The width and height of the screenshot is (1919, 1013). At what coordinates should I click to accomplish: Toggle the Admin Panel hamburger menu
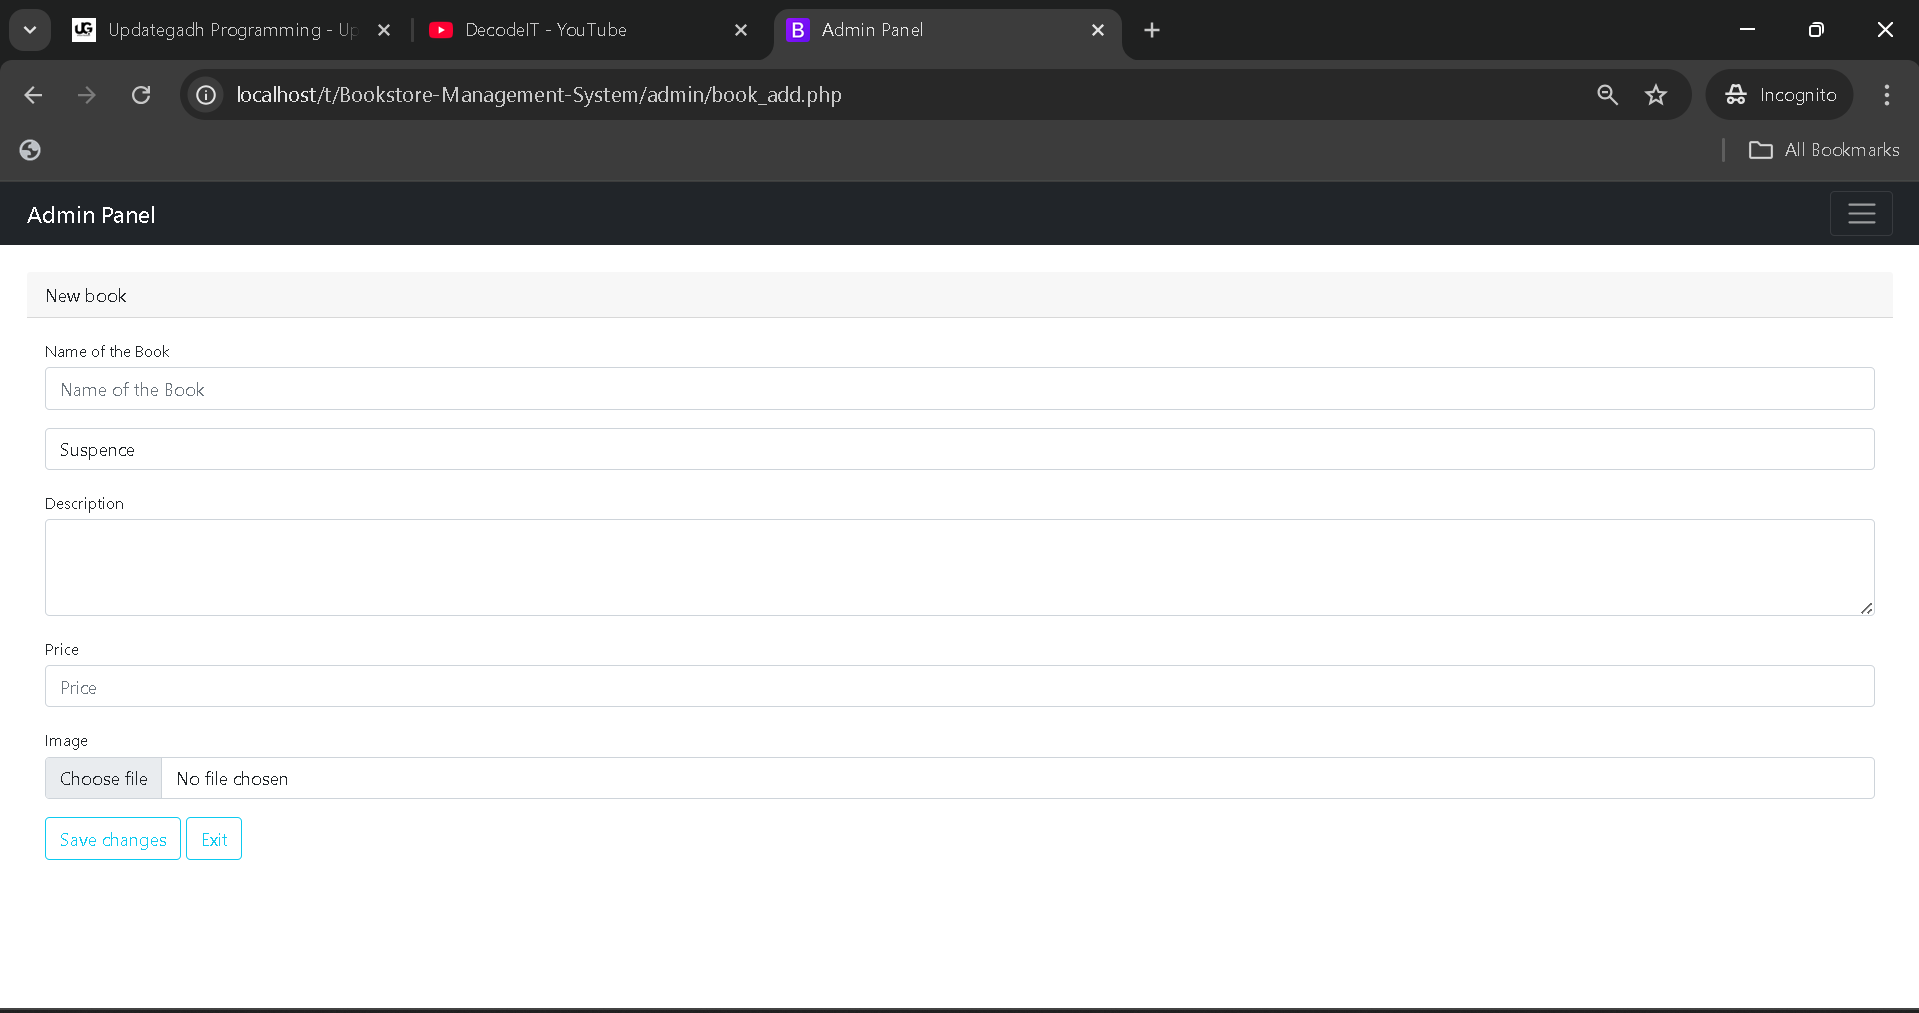[1860, 214]
